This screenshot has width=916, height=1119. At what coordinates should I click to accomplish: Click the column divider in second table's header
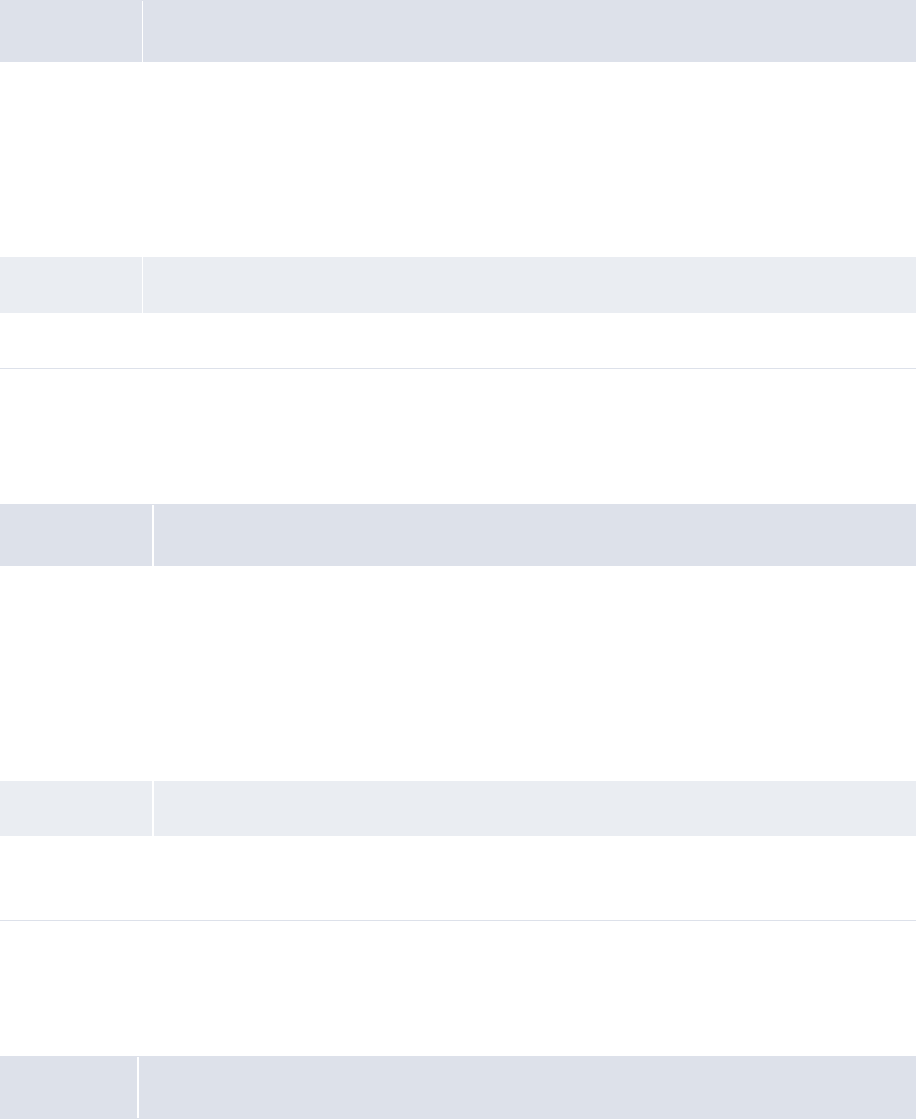[x=152, y=535]
